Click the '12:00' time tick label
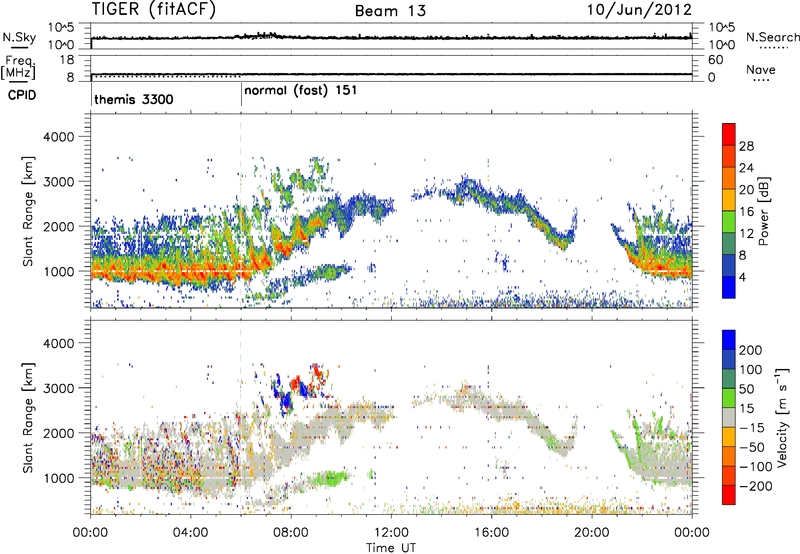The image size is (800, 554). [x=391, y=533]
